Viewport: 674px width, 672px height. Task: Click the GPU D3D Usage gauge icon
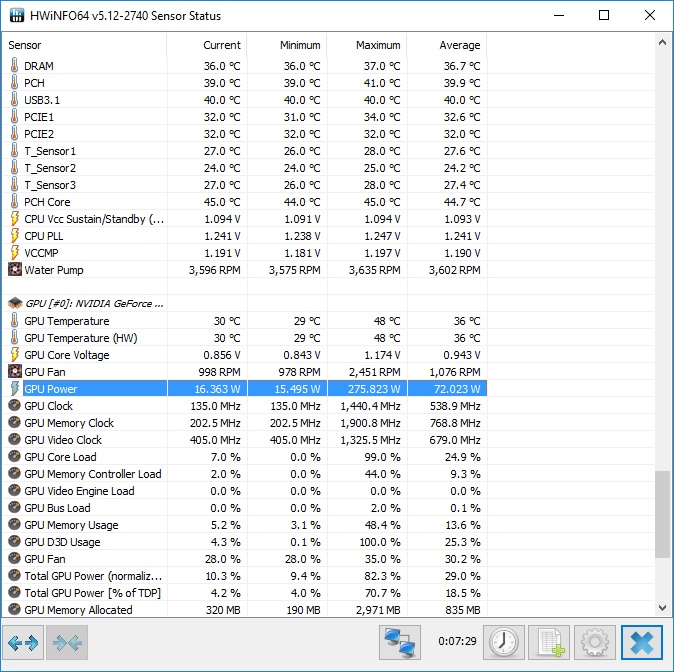(x=15, y=541)
